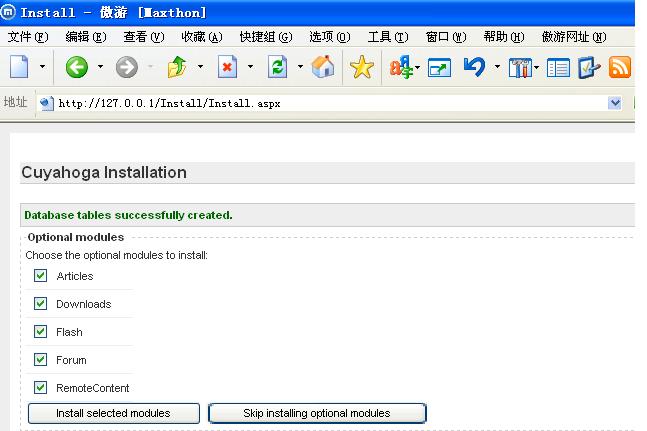Click the Forum module label
Screen dimensions: 647x431
[x=71, y=360]
